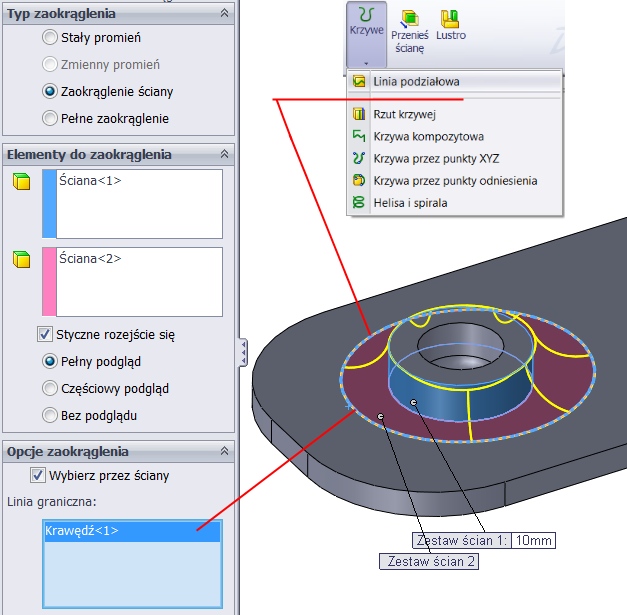Click the small arrow under Krzywe
This screenshot has height=615, width=627.
tap(366, 63)
